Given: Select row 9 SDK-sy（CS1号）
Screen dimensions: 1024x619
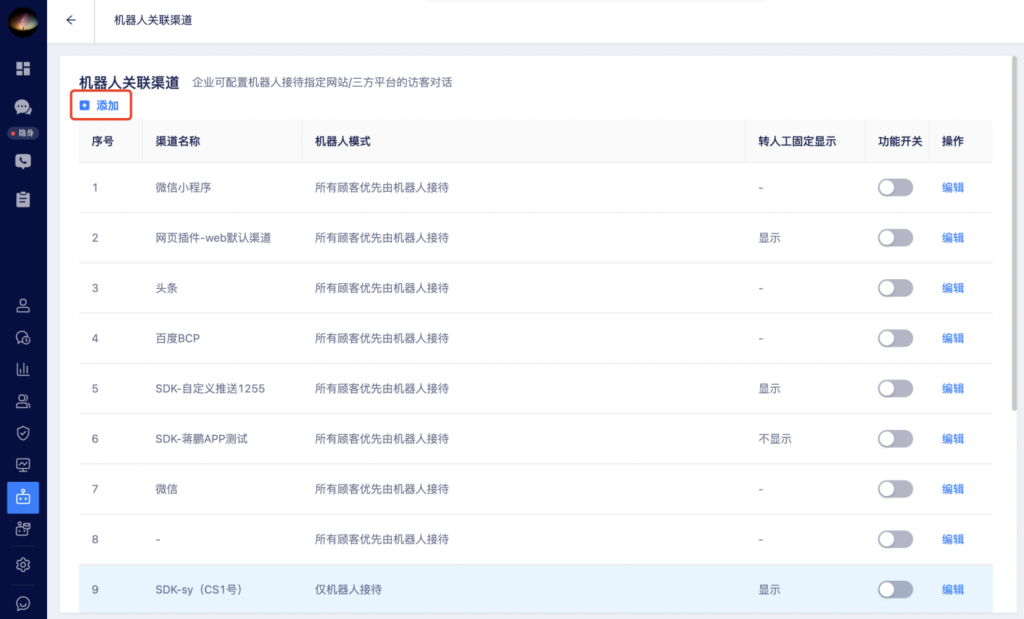Looking at the screenshot, I should pyautogui.click(x=536, y=590).
